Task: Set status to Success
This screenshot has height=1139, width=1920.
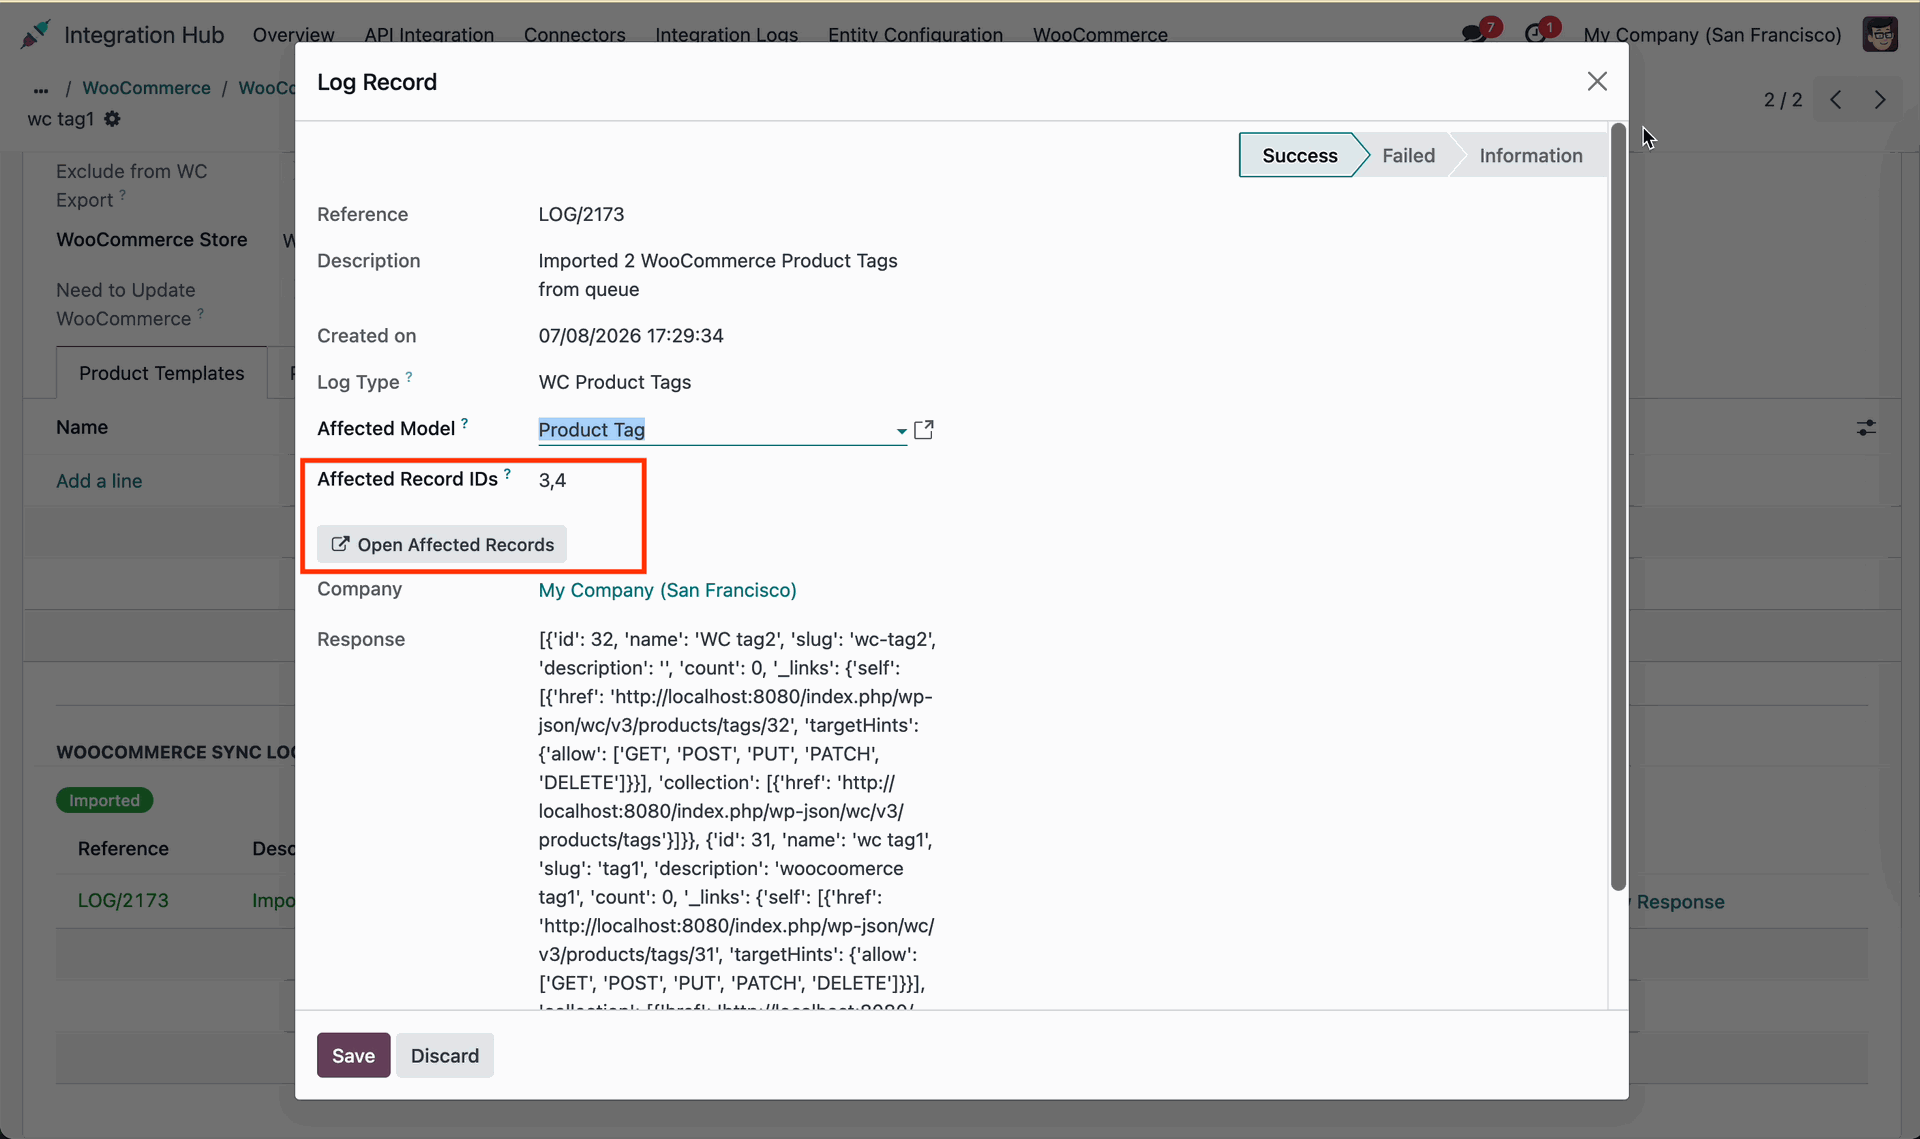Action: click(x=1299, y=155)
